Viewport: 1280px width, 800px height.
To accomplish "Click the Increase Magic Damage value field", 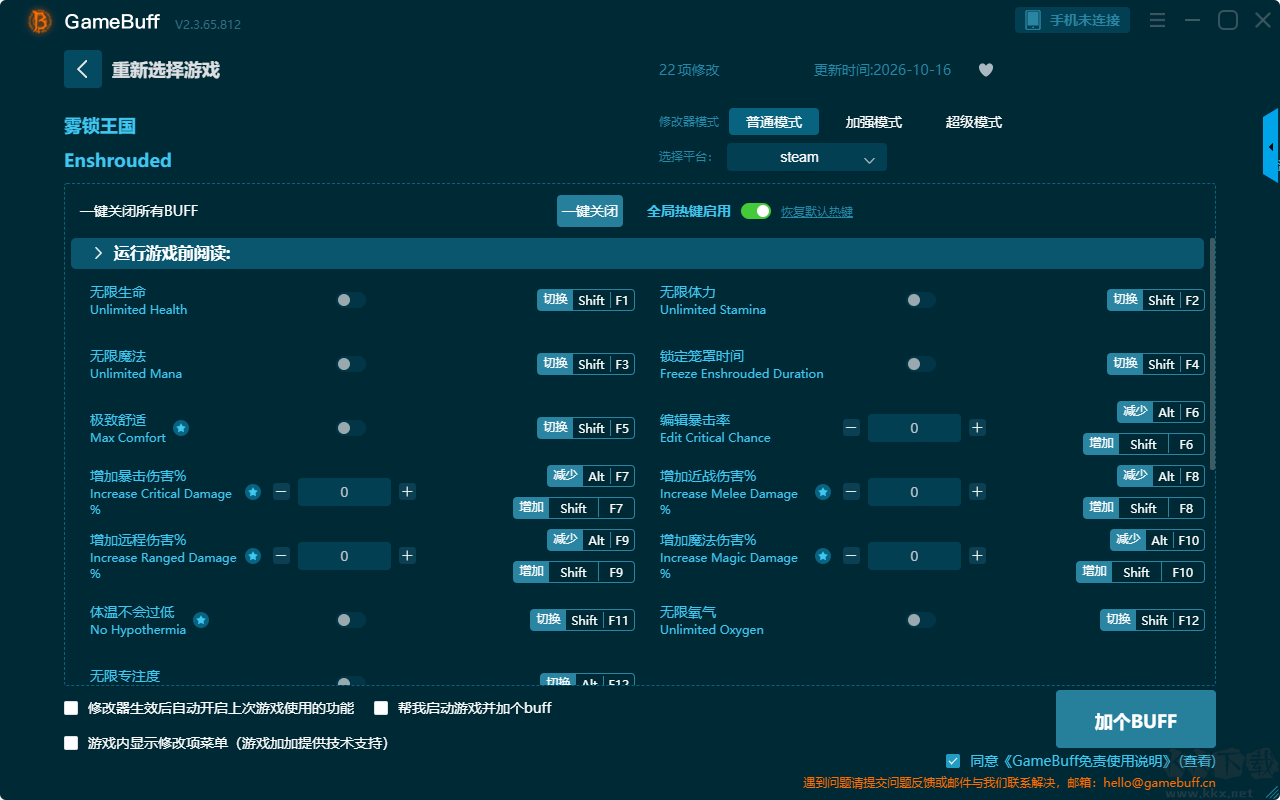I will pos(914,556).
